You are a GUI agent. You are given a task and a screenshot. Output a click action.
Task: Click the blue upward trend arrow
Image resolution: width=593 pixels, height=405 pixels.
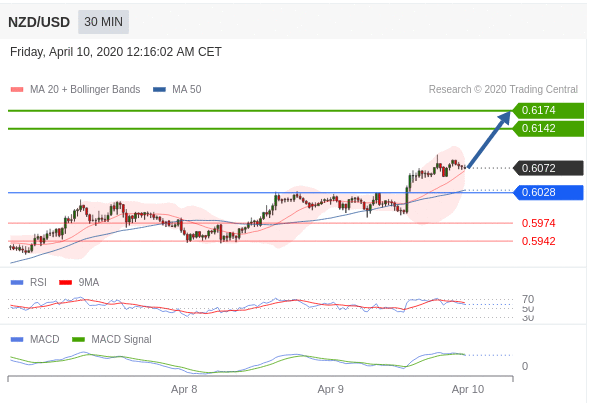[489, 139]
